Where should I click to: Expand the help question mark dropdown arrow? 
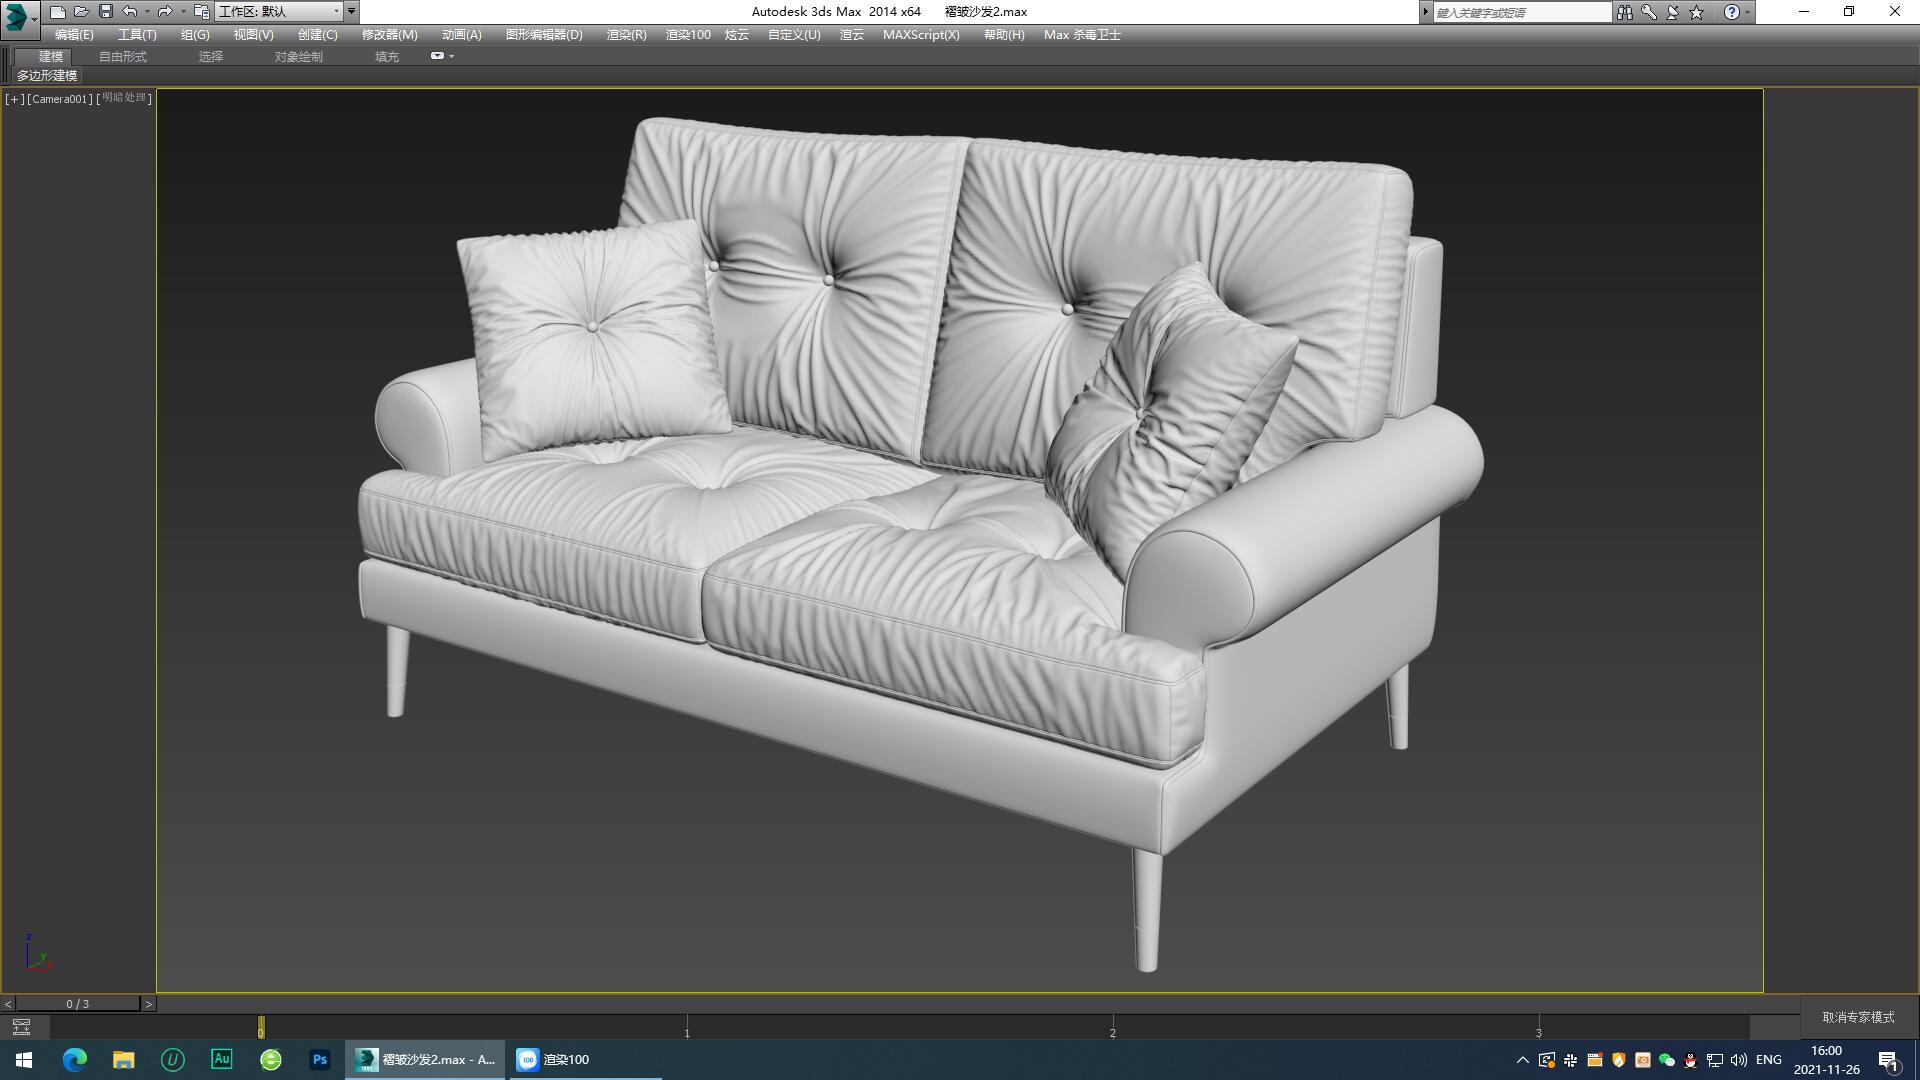pyautogui.click(x=1750, y=13)
